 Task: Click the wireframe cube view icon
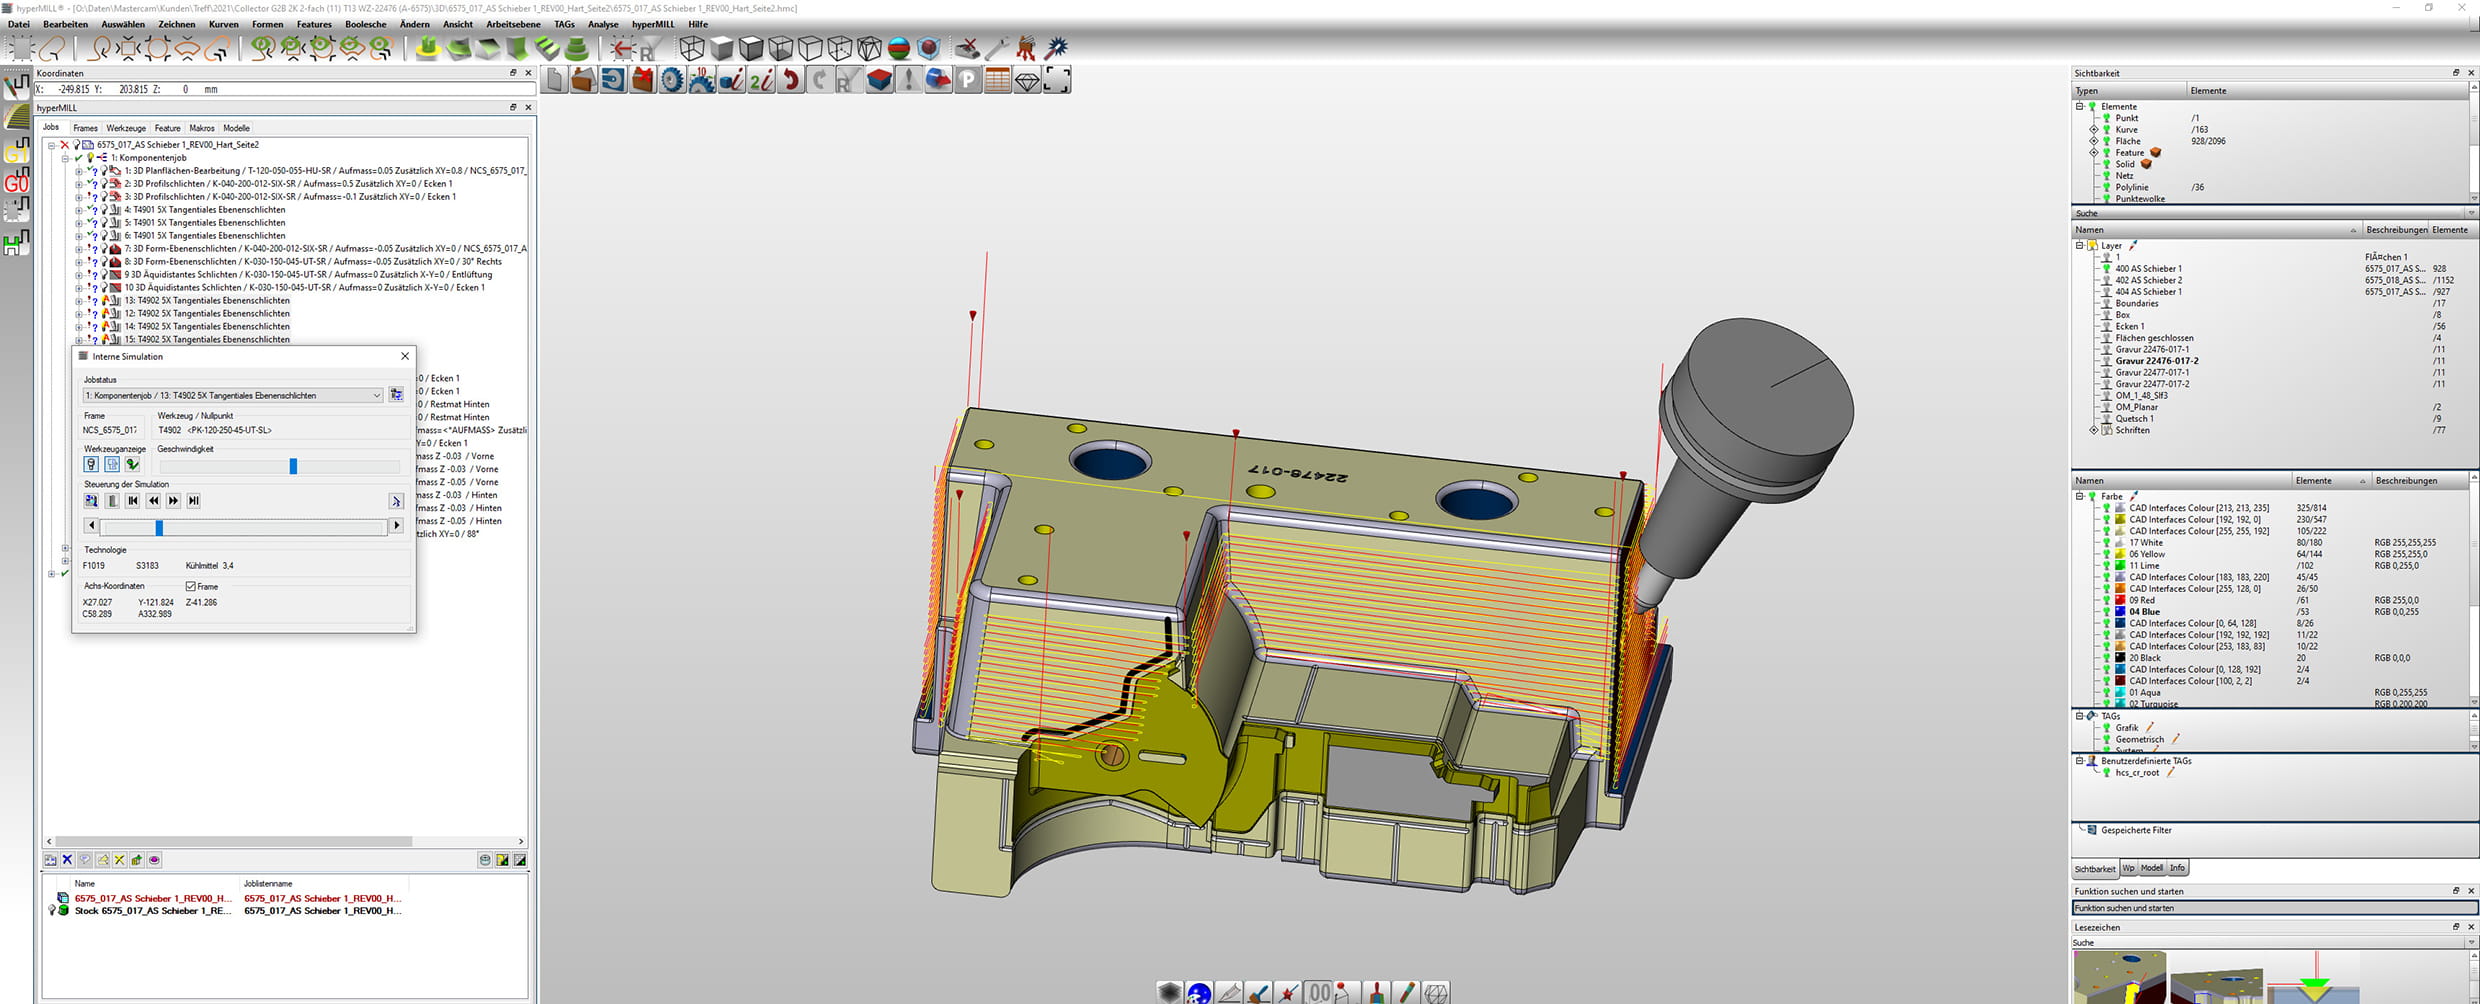click(x=691, y=48)
